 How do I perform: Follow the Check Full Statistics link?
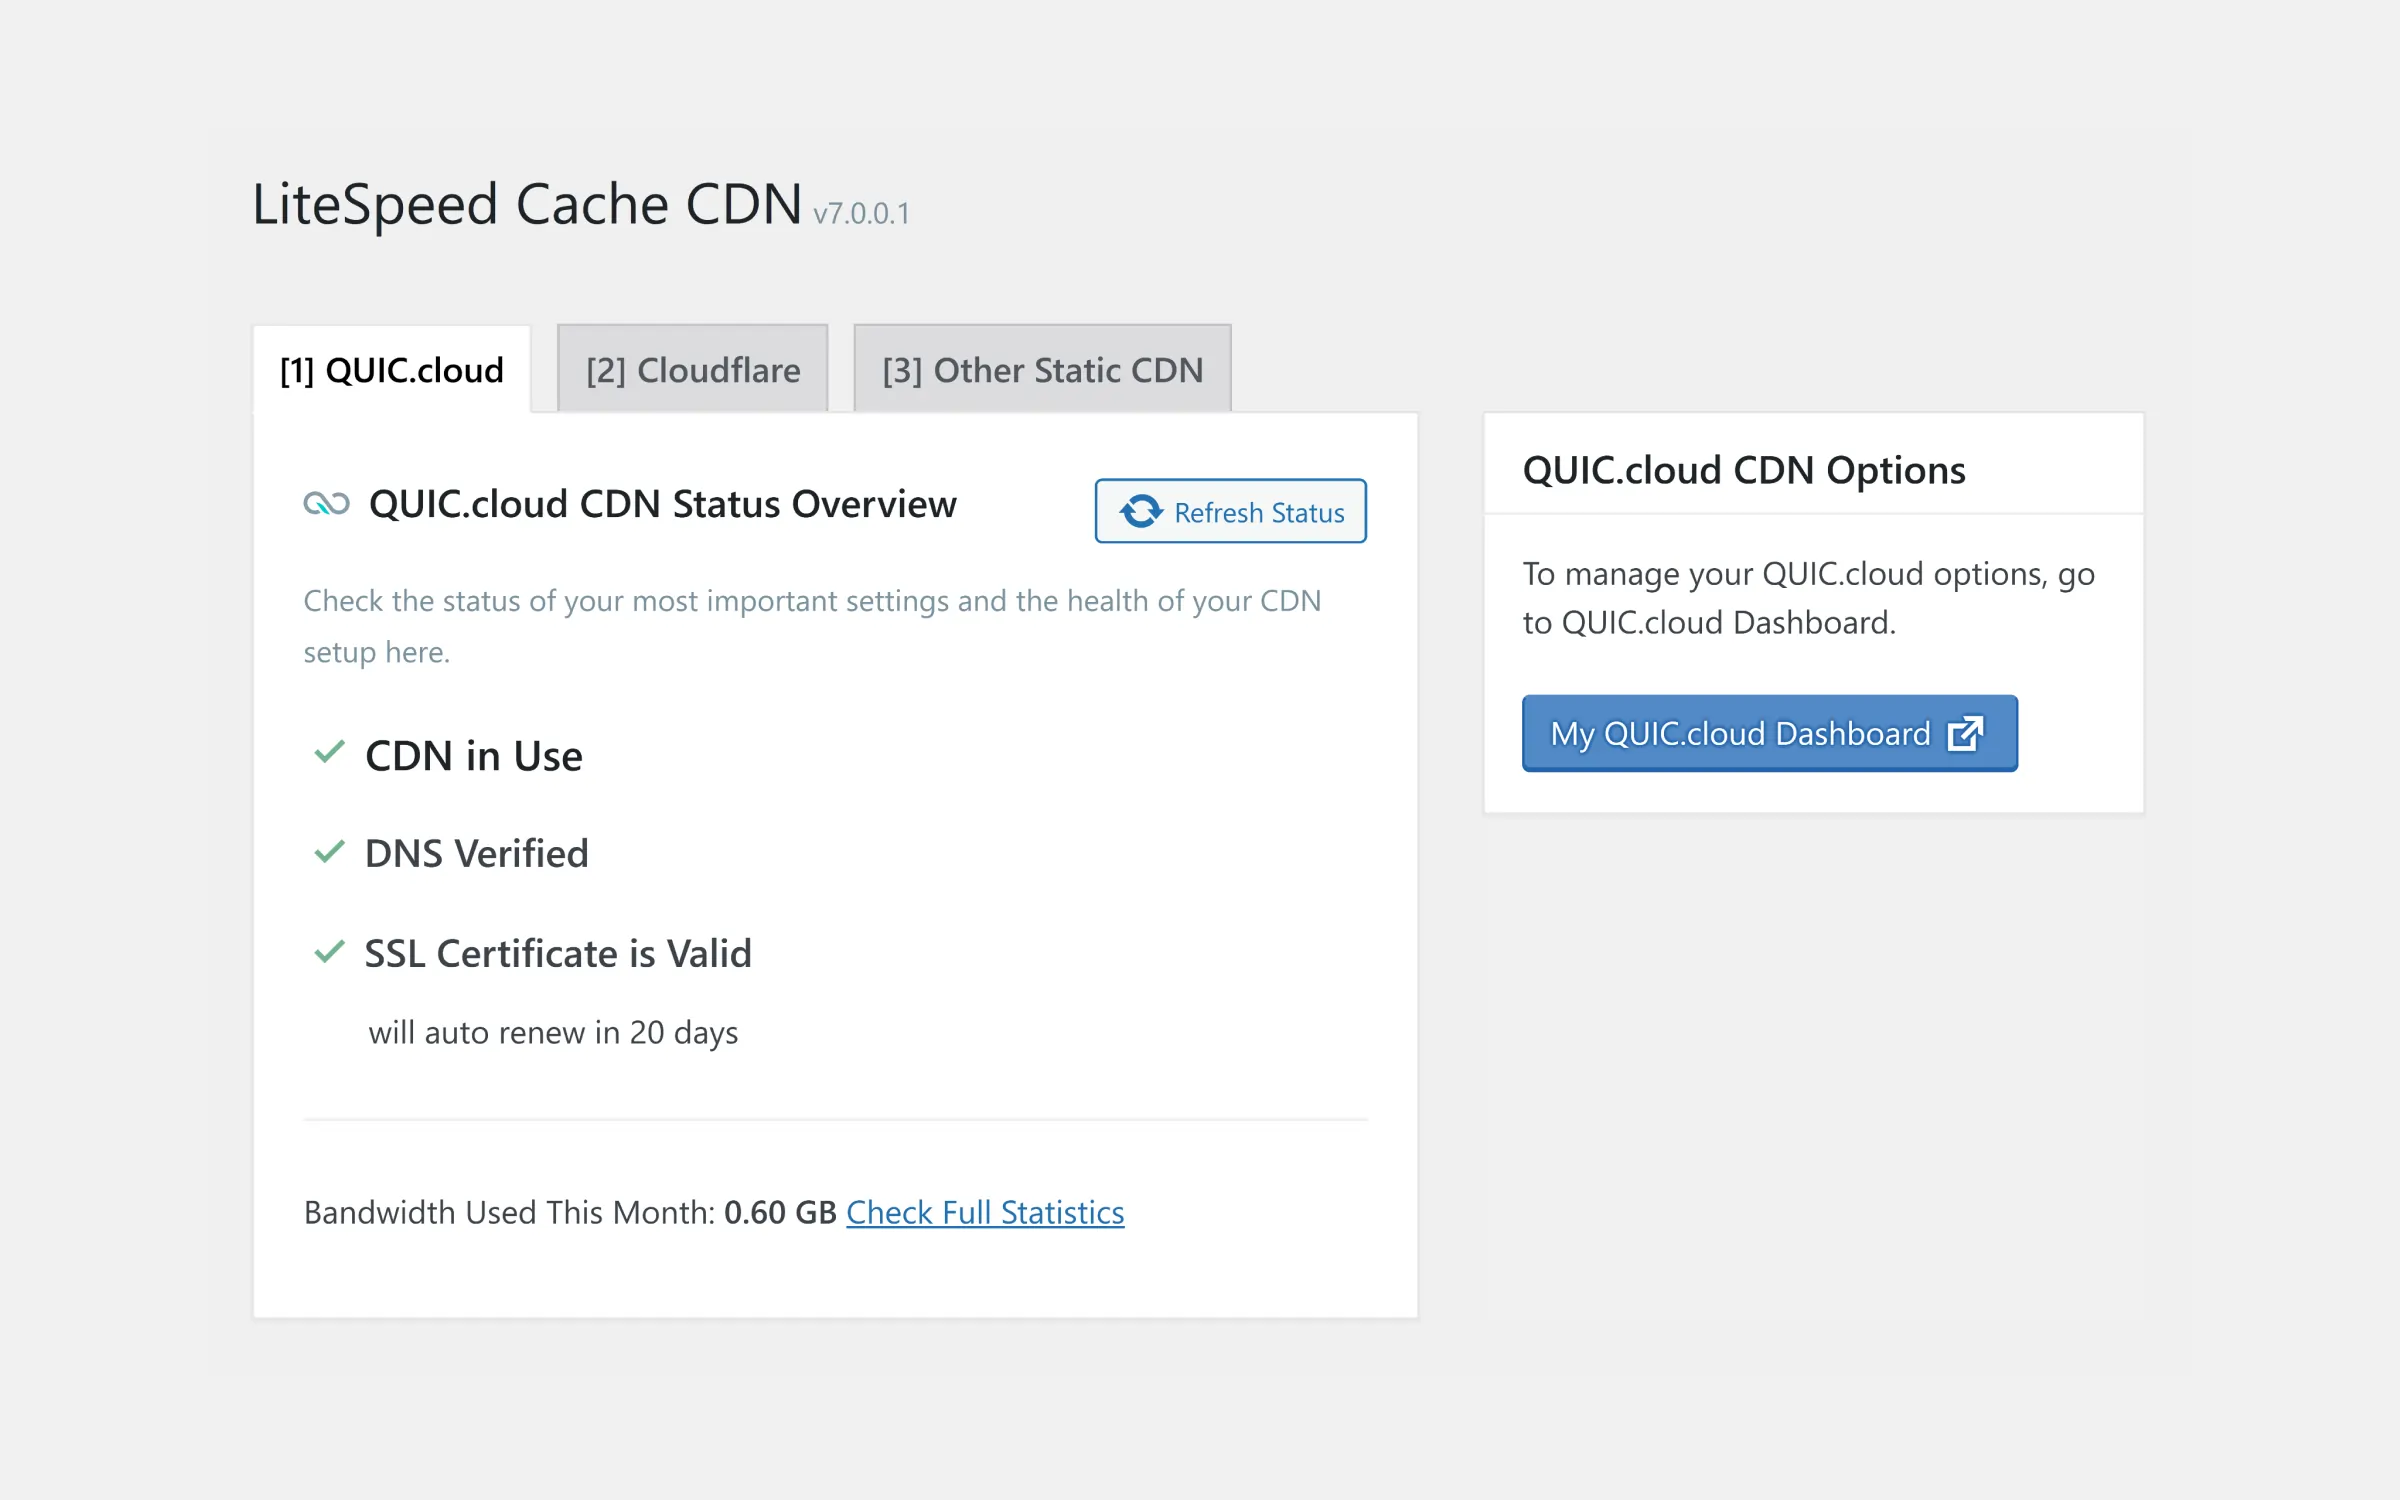pos(985,1212)
